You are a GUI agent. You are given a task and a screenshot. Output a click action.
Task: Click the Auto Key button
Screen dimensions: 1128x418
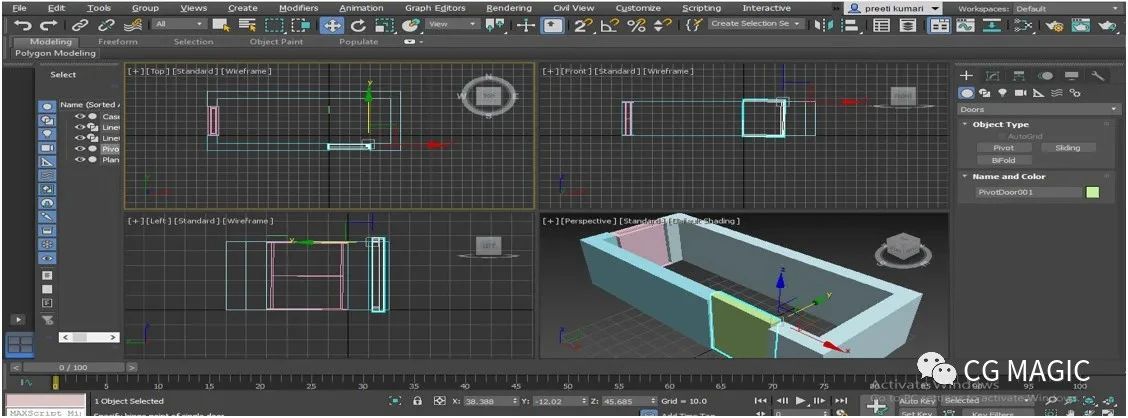(917, 401)
